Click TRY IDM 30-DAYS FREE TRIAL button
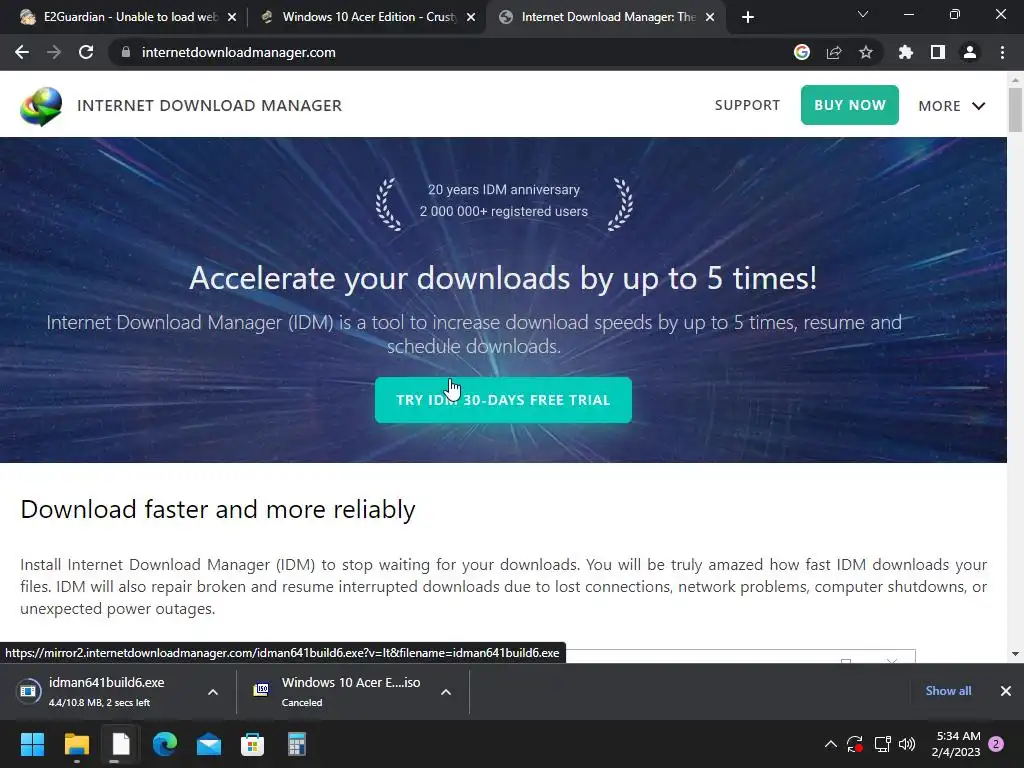Image resolution: width=1024 pixels, height=768 pixels. (x=504, y=400)
